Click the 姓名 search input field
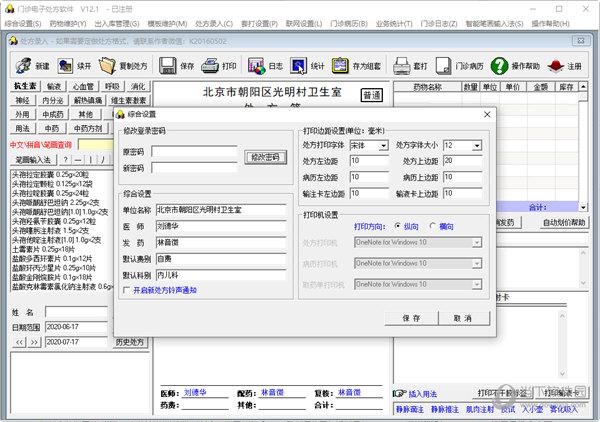 tap(77, 312)
